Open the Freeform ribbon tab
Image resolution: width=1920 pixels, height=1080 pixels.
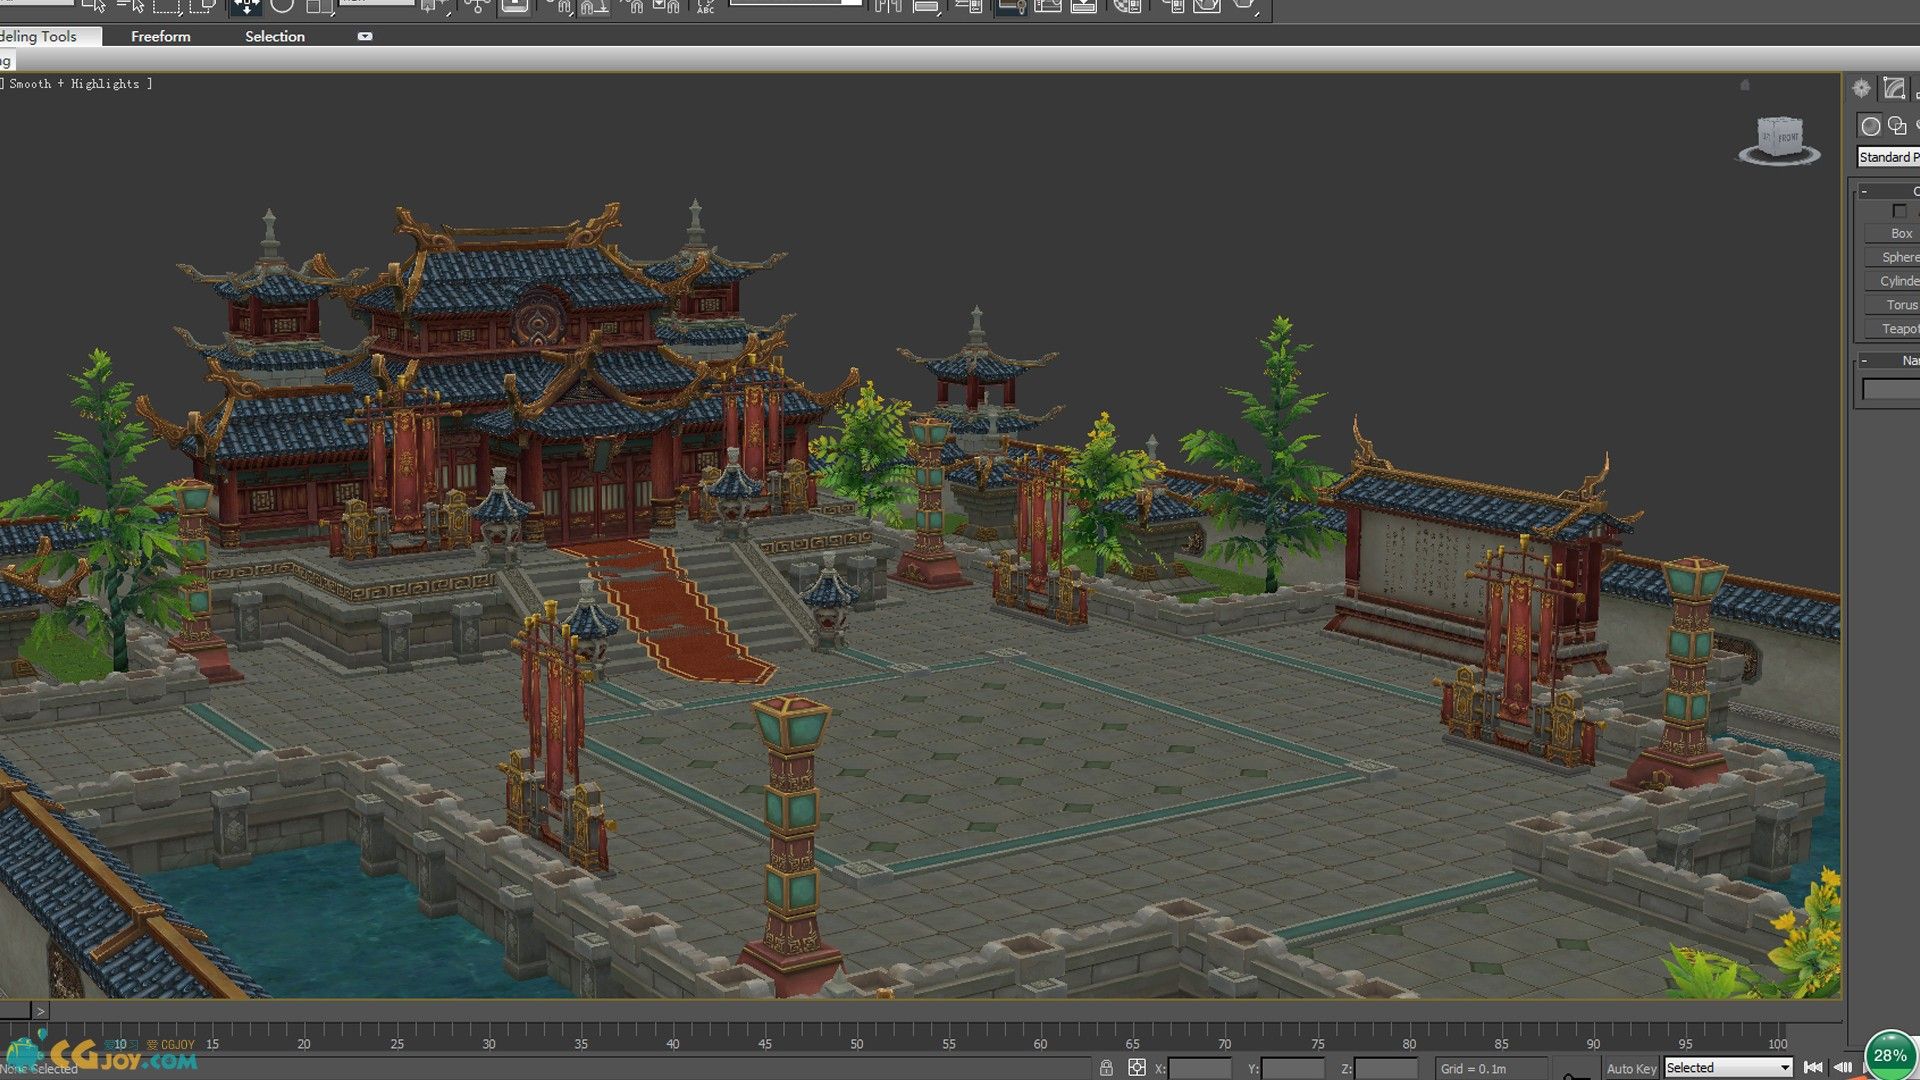160,36
